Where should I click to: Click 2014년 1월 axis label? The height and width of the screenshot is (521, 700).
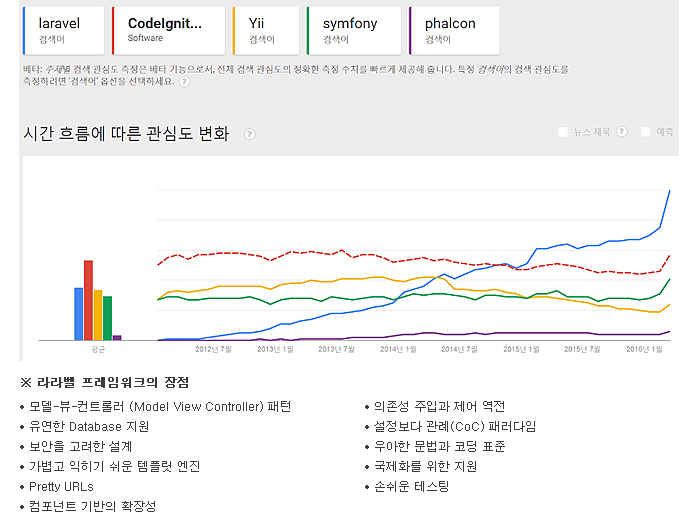click(x=398, y=349)
